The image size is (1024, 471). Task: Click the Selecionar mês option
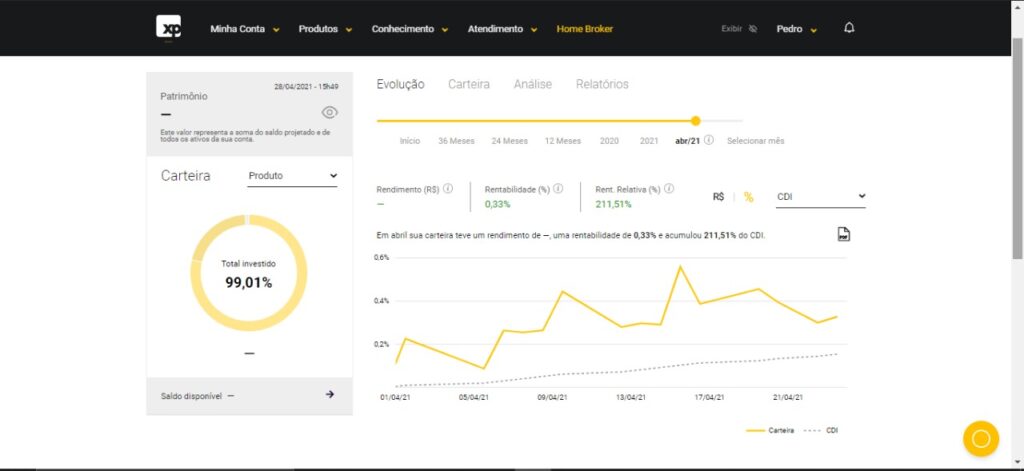tap(755, 141)
